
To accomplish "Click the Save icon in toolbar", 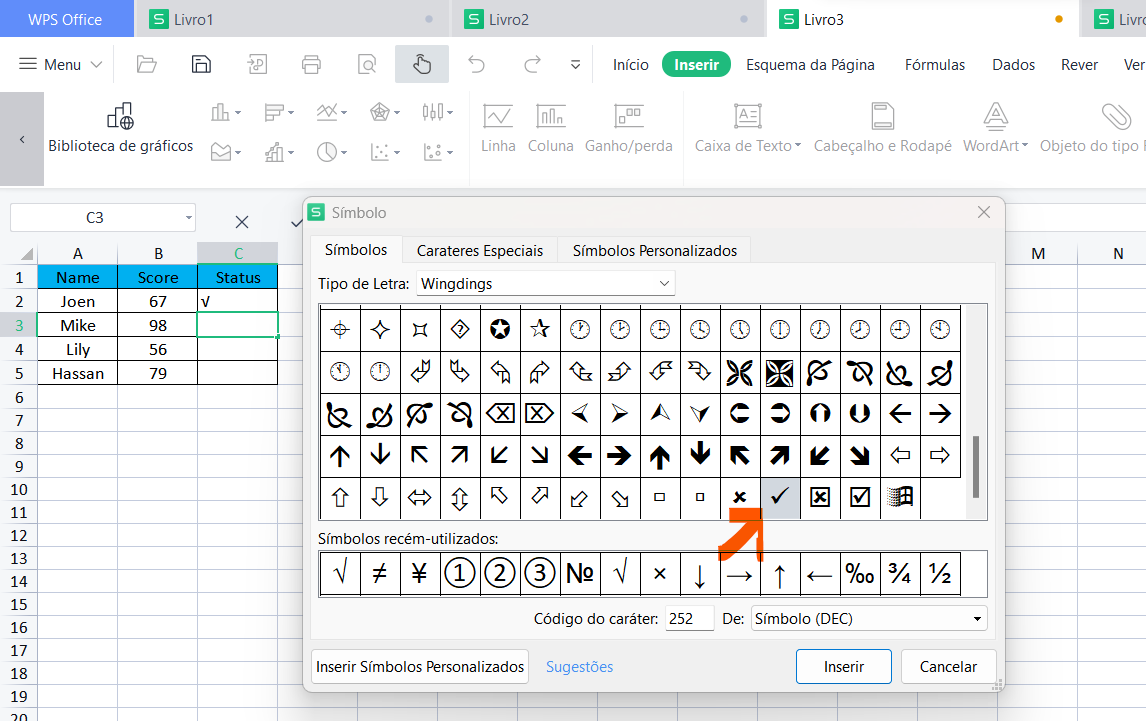I will [201, 64].
